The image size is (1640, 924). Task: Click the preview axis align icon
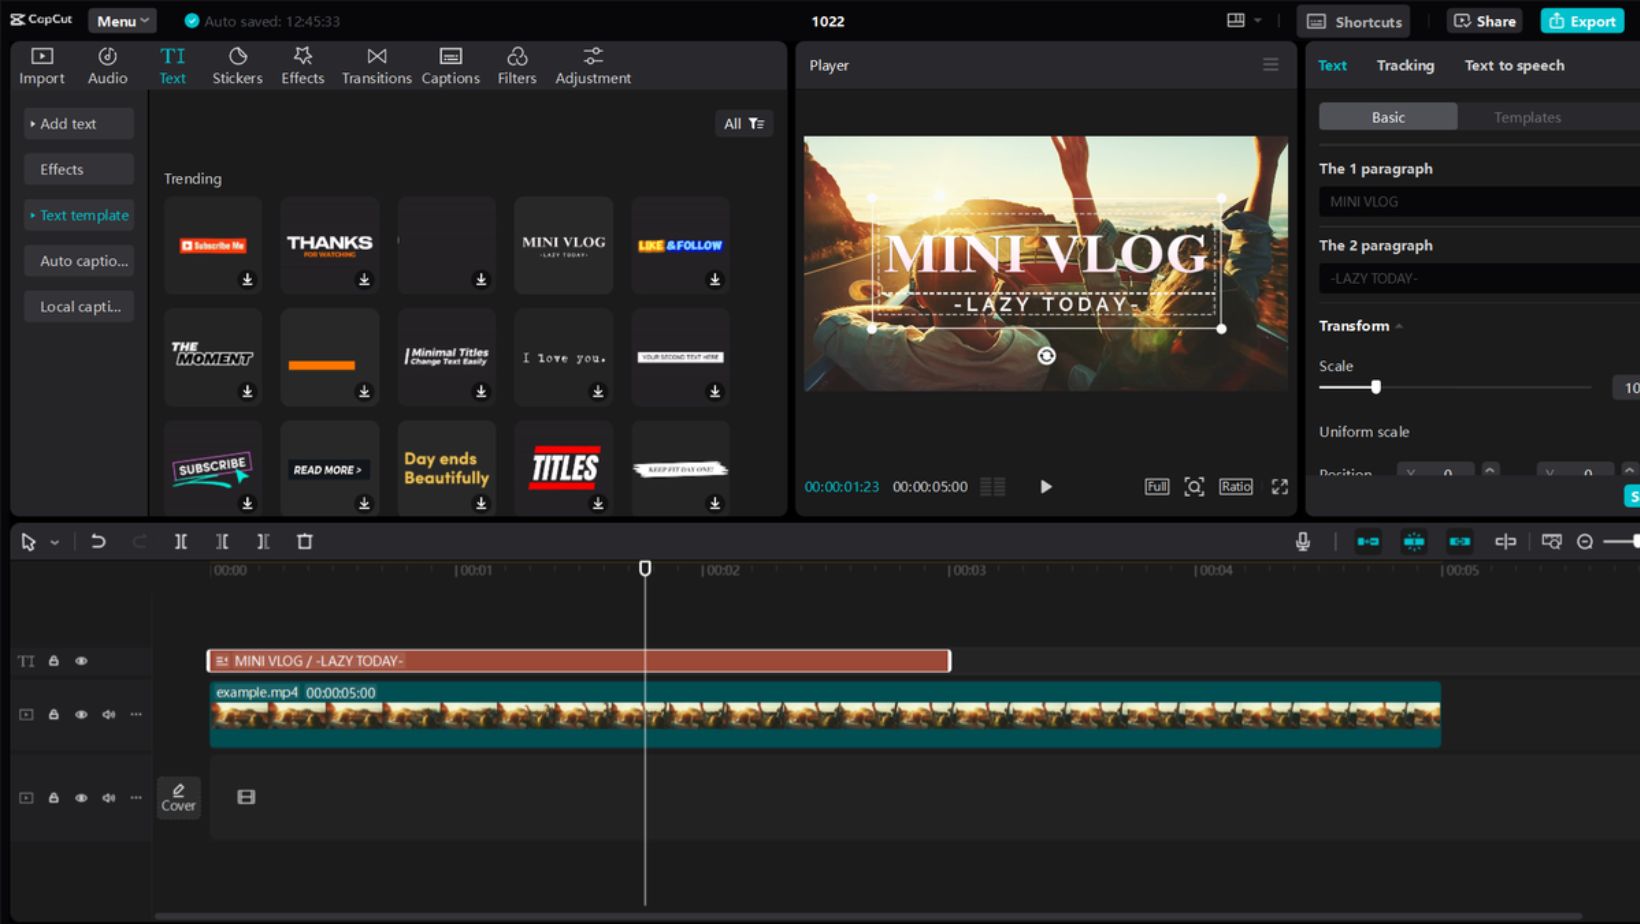[x=1505, y=541]
